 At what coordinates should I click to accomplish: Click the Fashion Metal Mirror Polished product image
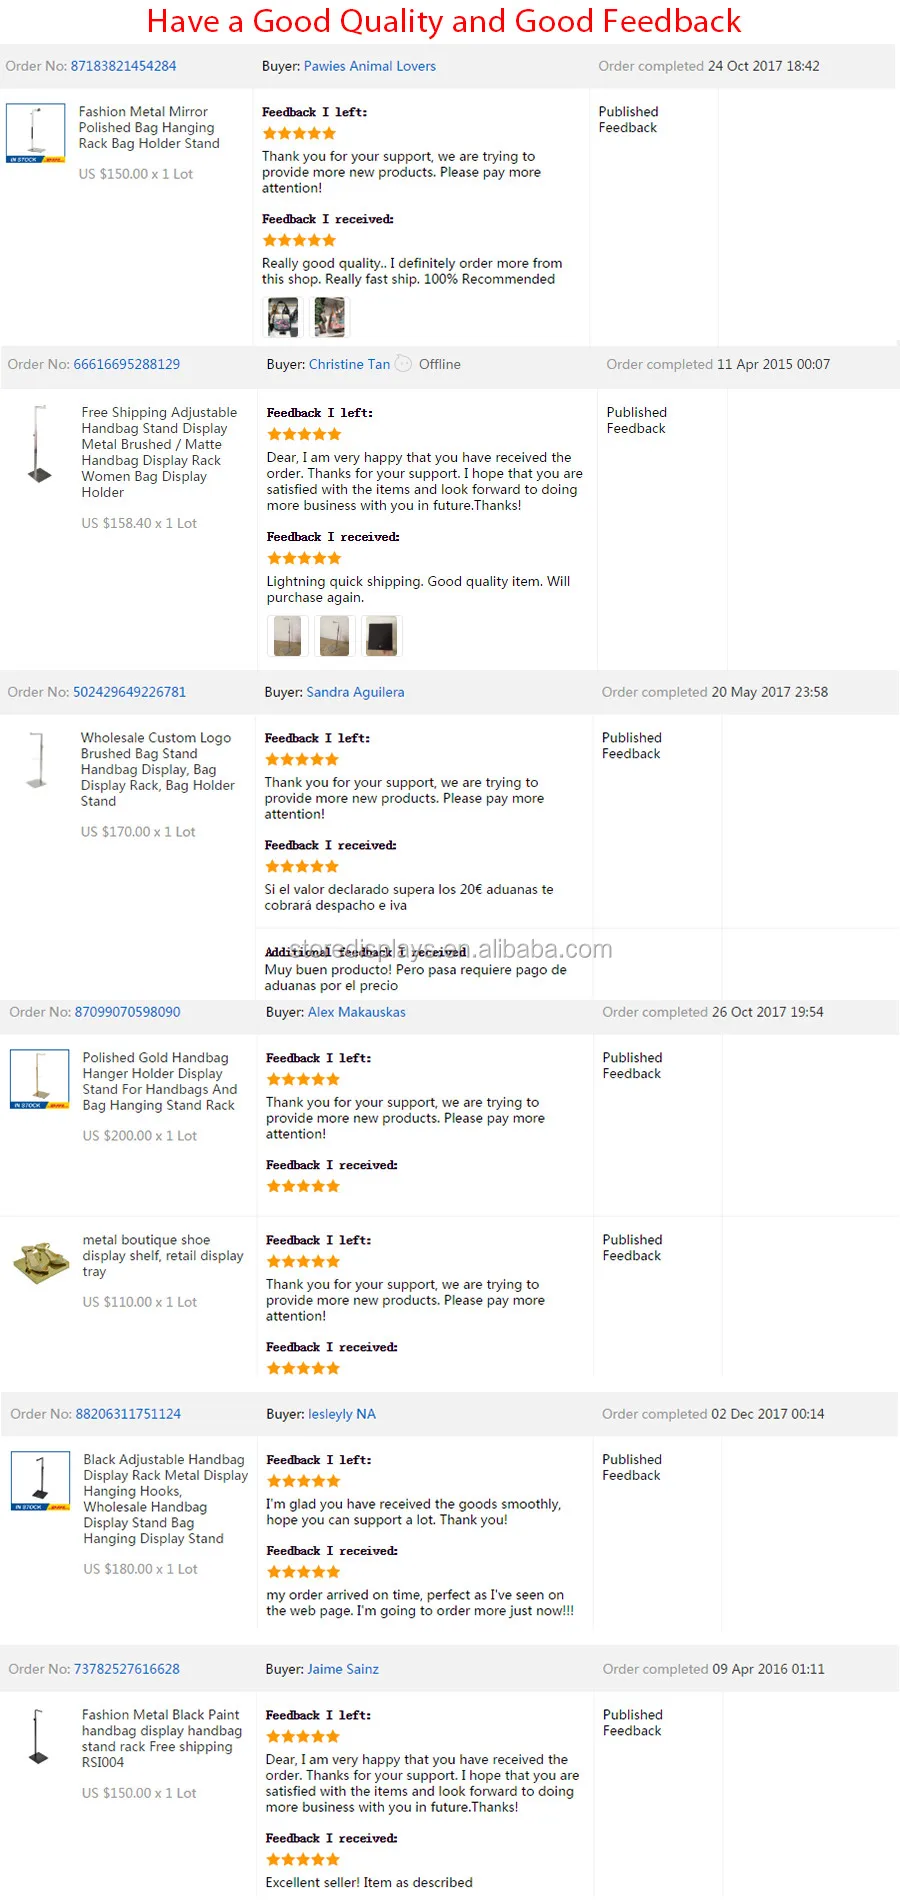click(x=36, y=133)
